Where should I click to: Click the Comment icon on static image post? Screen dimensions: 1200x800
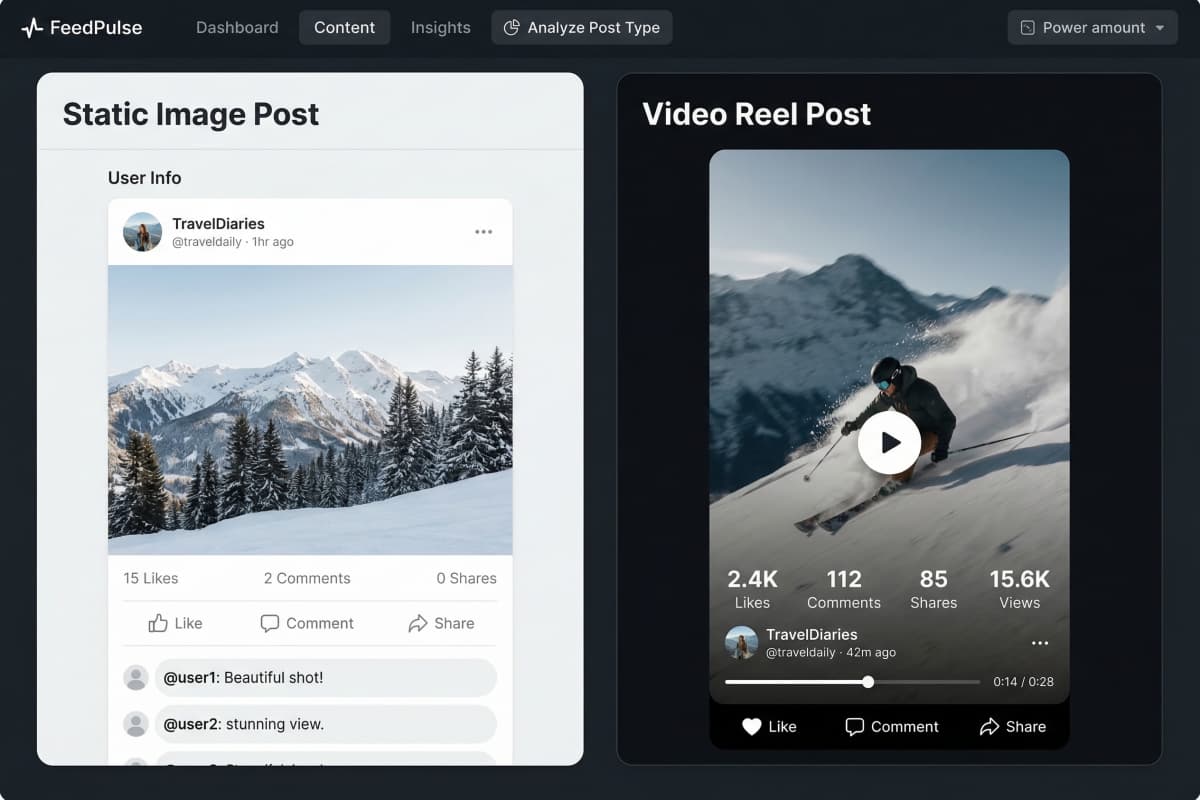point(270,623)
